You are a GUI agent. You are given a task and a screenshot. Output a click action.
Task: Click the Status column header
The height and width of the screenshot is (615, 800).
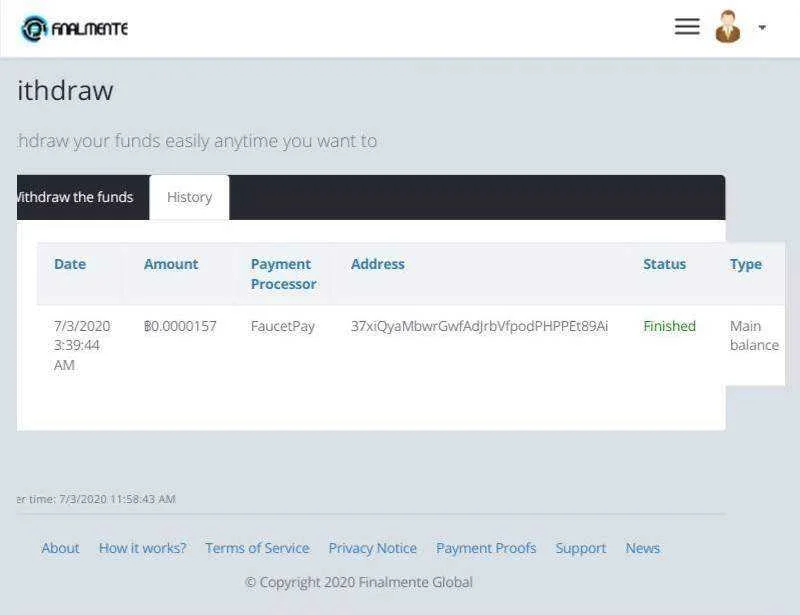point(664,264)
